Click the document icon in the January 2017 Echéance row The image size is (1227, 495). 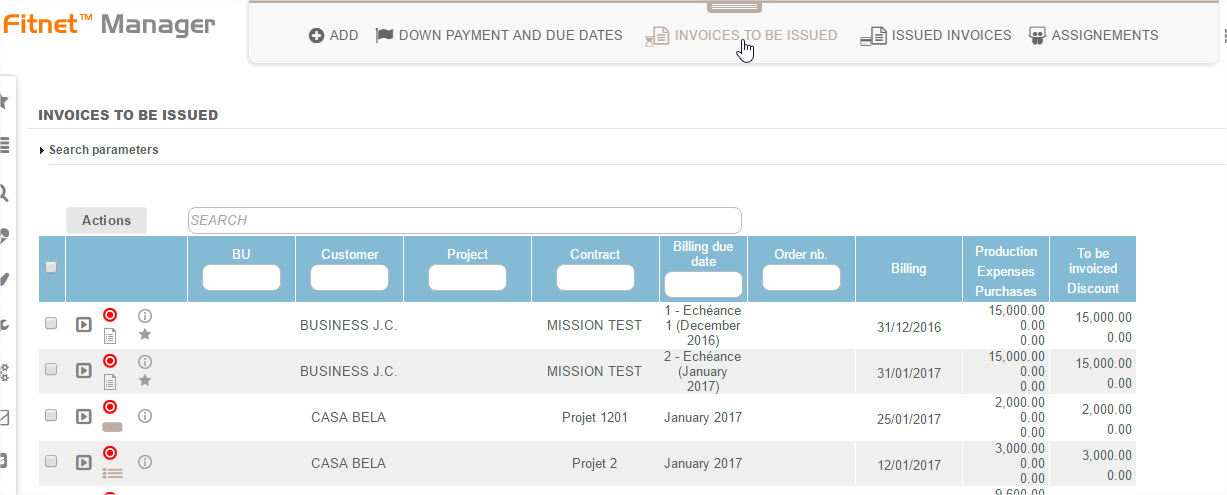pos(110,381)
